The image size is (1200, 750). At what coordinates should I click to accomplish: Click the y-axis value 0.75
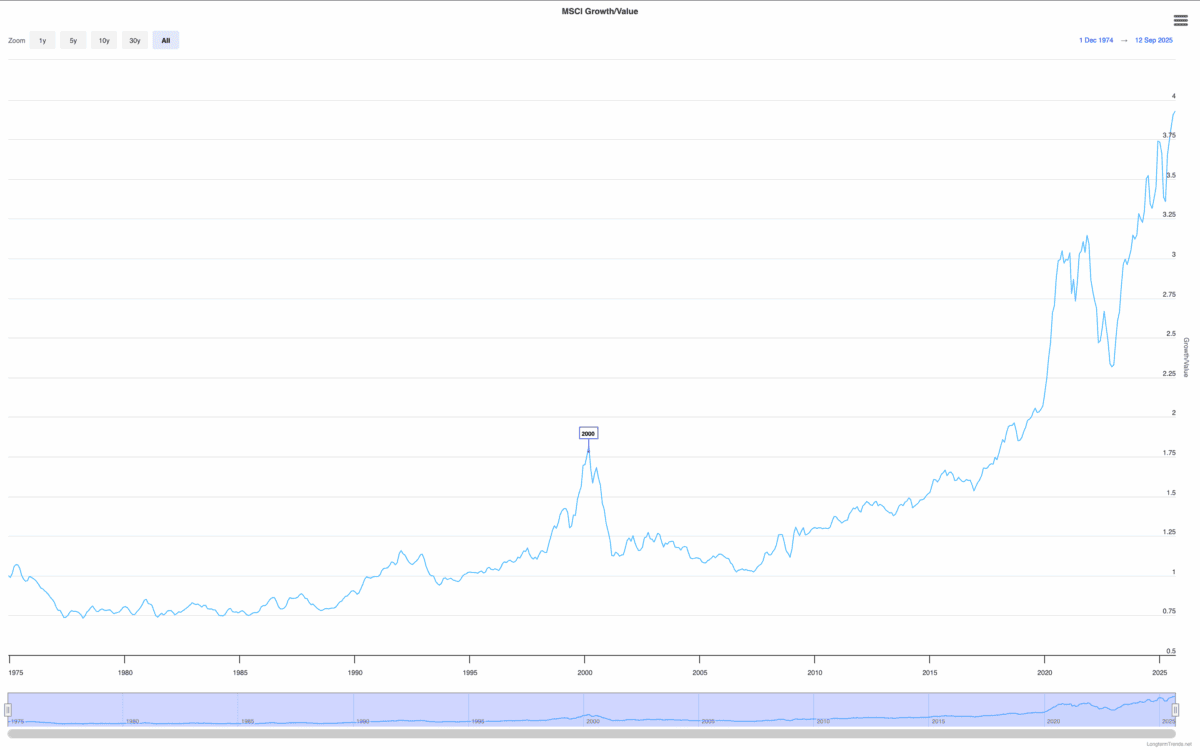(1168, 611)
